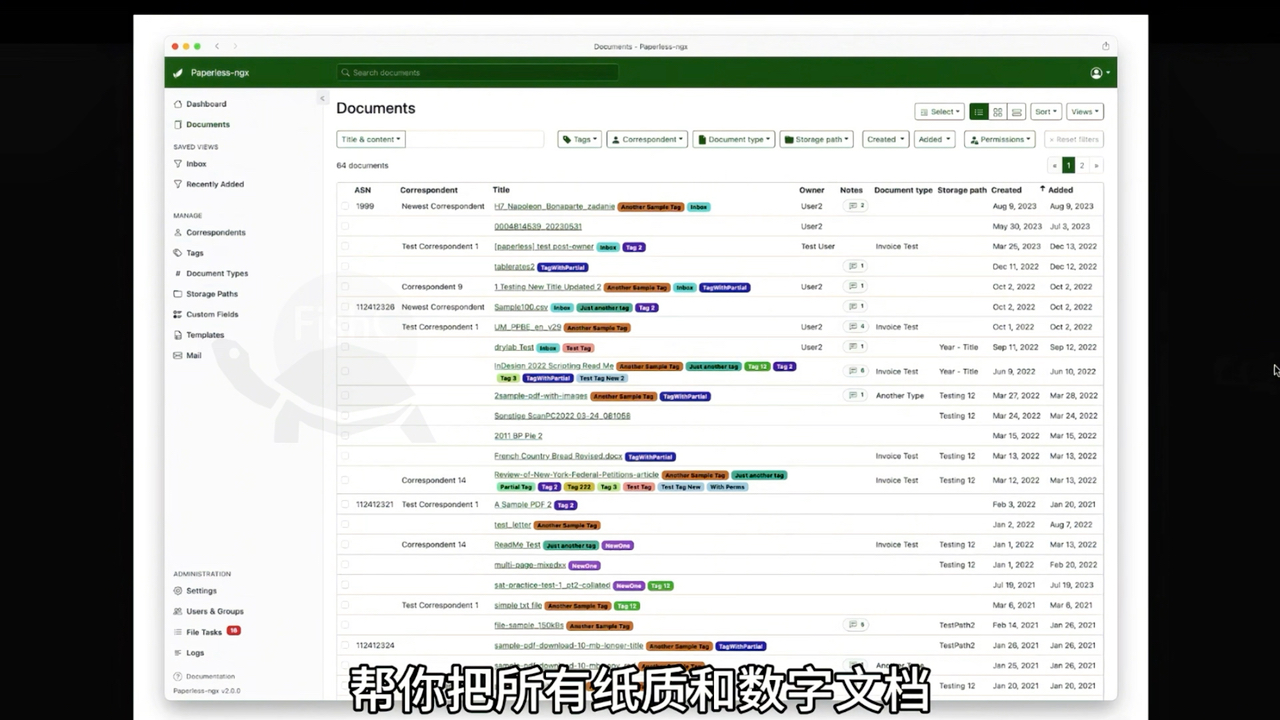Select the Test Correspondent 1 test post-owner row checkbox
This screenshot has width=1280, height=720.
point(345,247)
